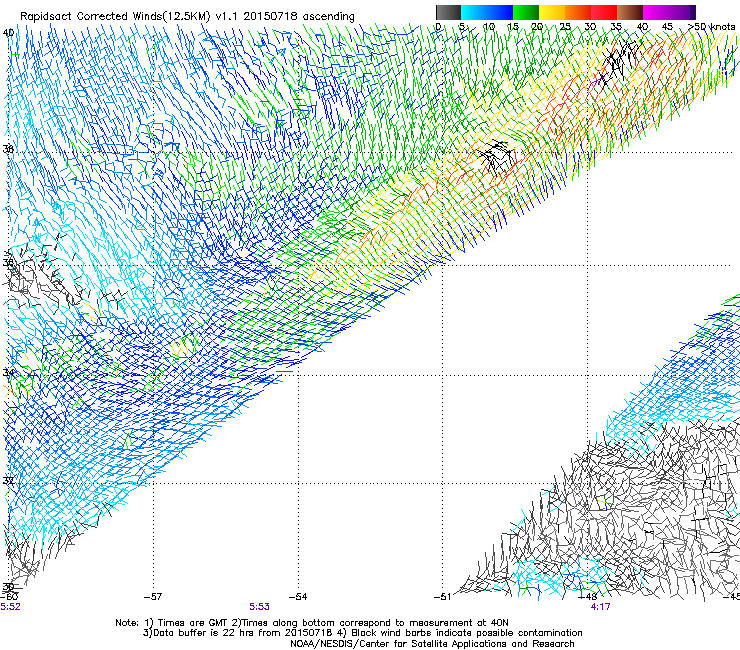Click the title 'Rapidscat Corrected Winds(12.5KM) v1.1 20150718 ascending'
This screenshot has height=650, width=740.
coord(187,16)
